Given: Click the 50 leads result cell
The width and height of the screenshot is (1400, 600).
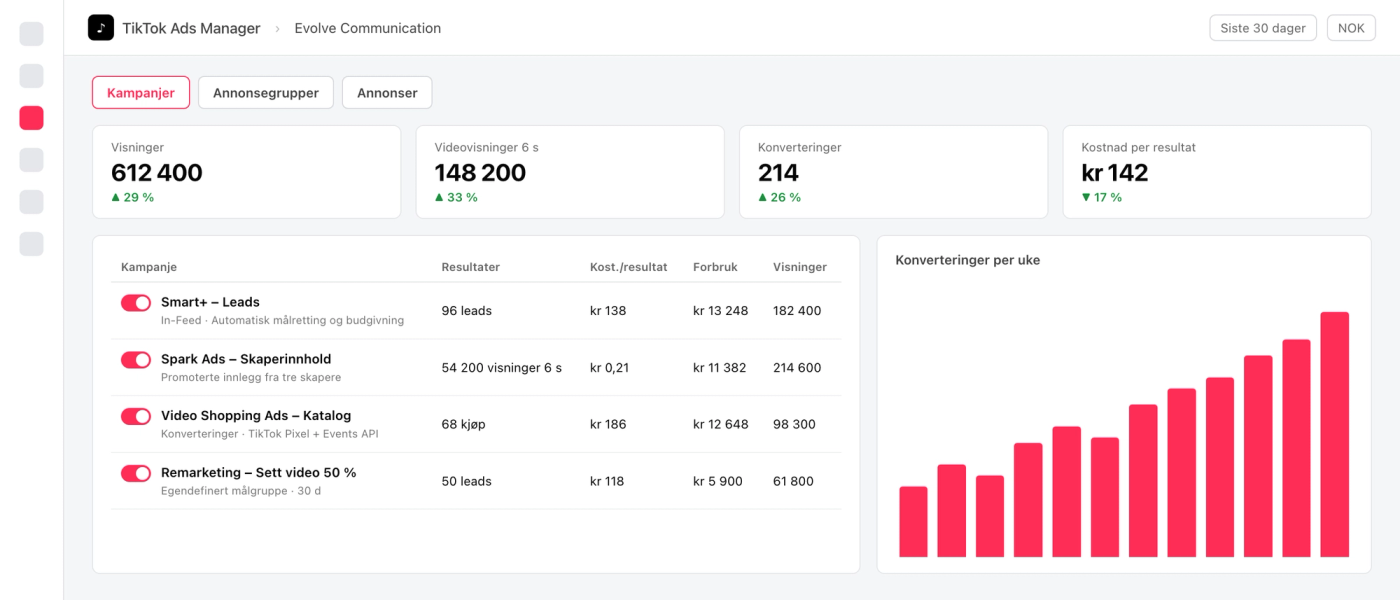Looking at the screenshot, I should tap(467, 481).
